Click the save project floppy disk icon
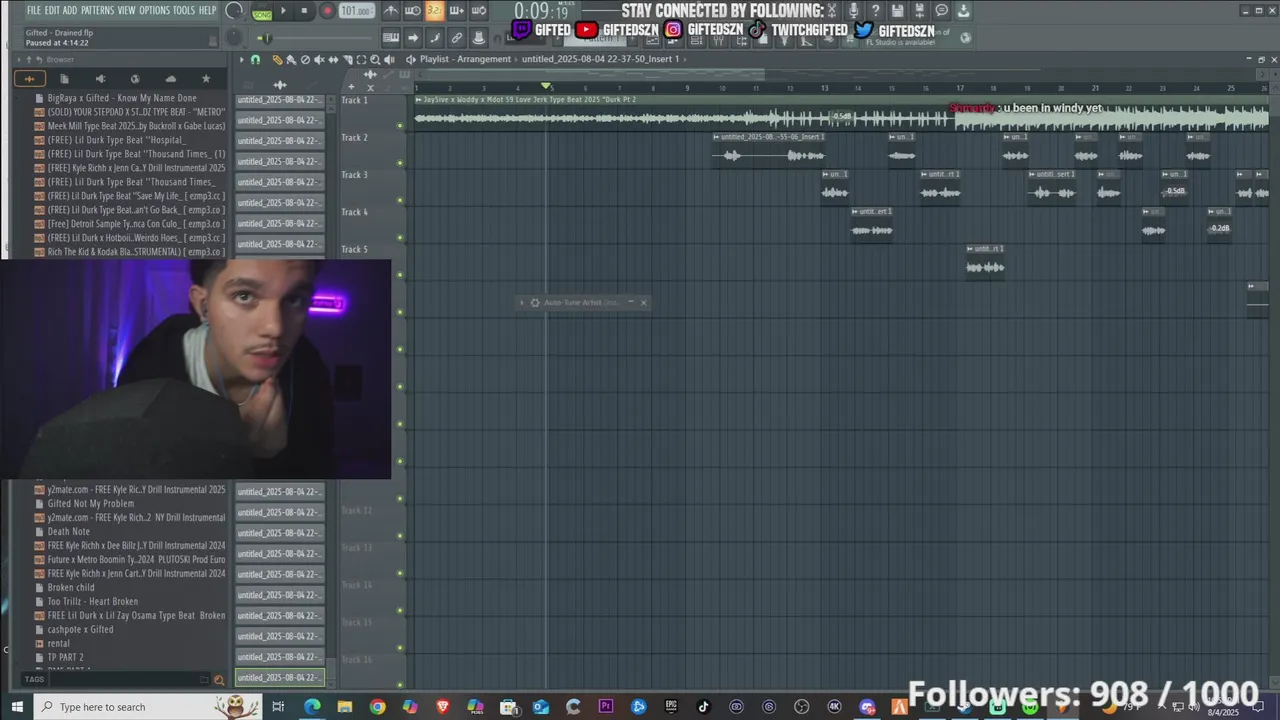The image size is (1280, 720). point(898,11)
